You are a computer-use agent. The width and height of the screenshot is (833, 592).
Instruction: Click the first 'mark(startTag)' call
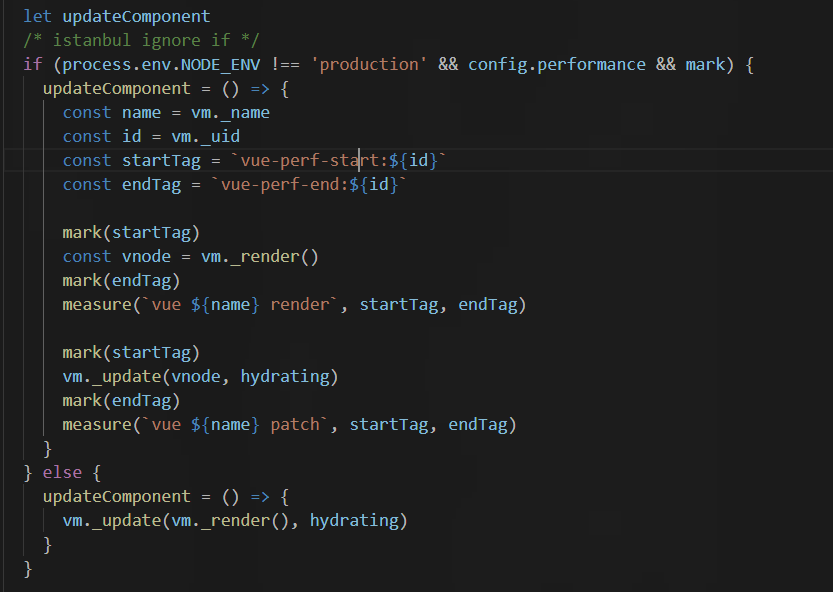131,233
